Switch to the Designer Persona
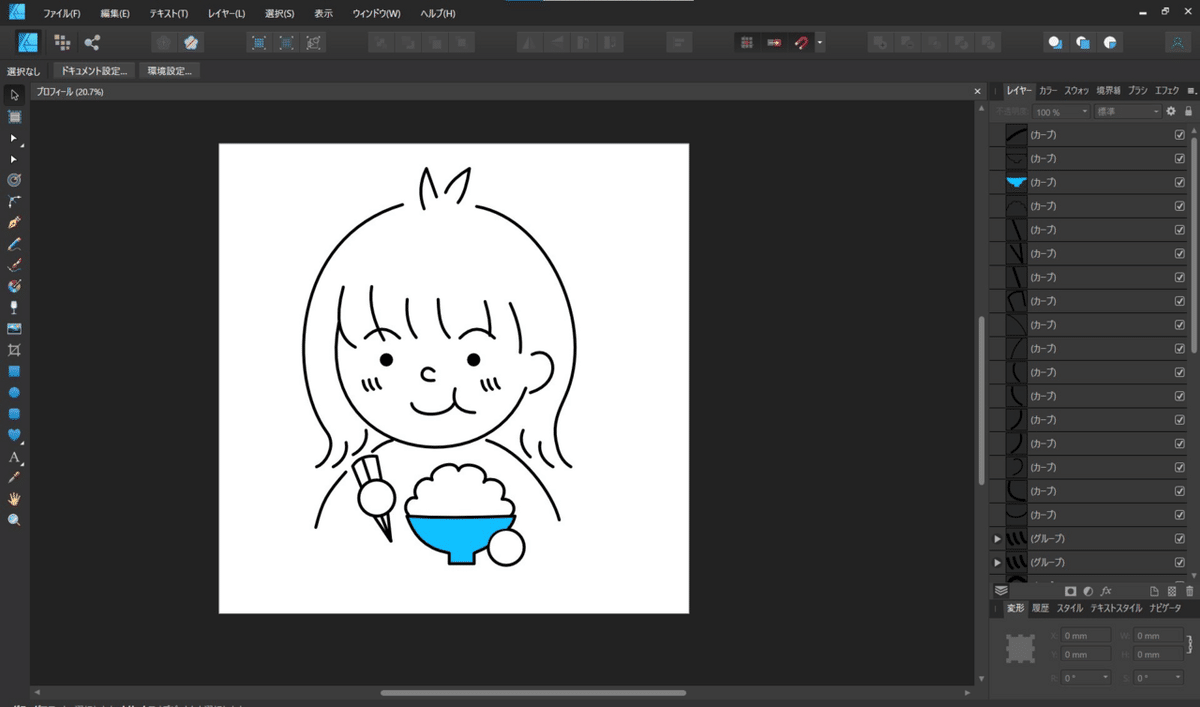 (x=28, y=42)
